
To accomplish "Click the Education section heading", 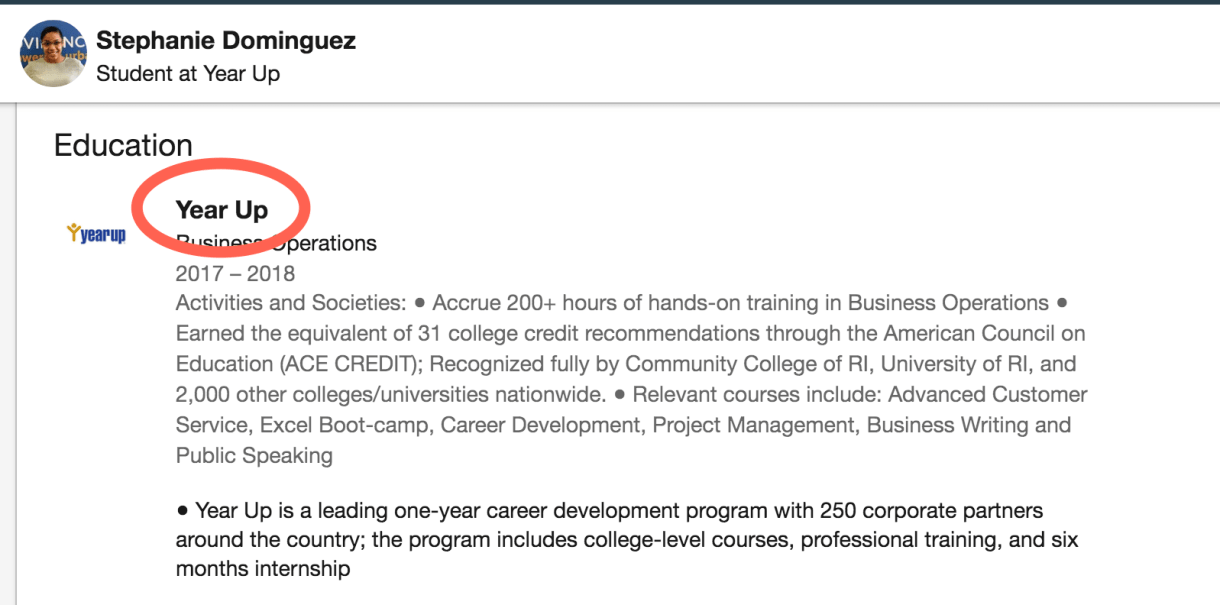I will (x=123, y=146).
